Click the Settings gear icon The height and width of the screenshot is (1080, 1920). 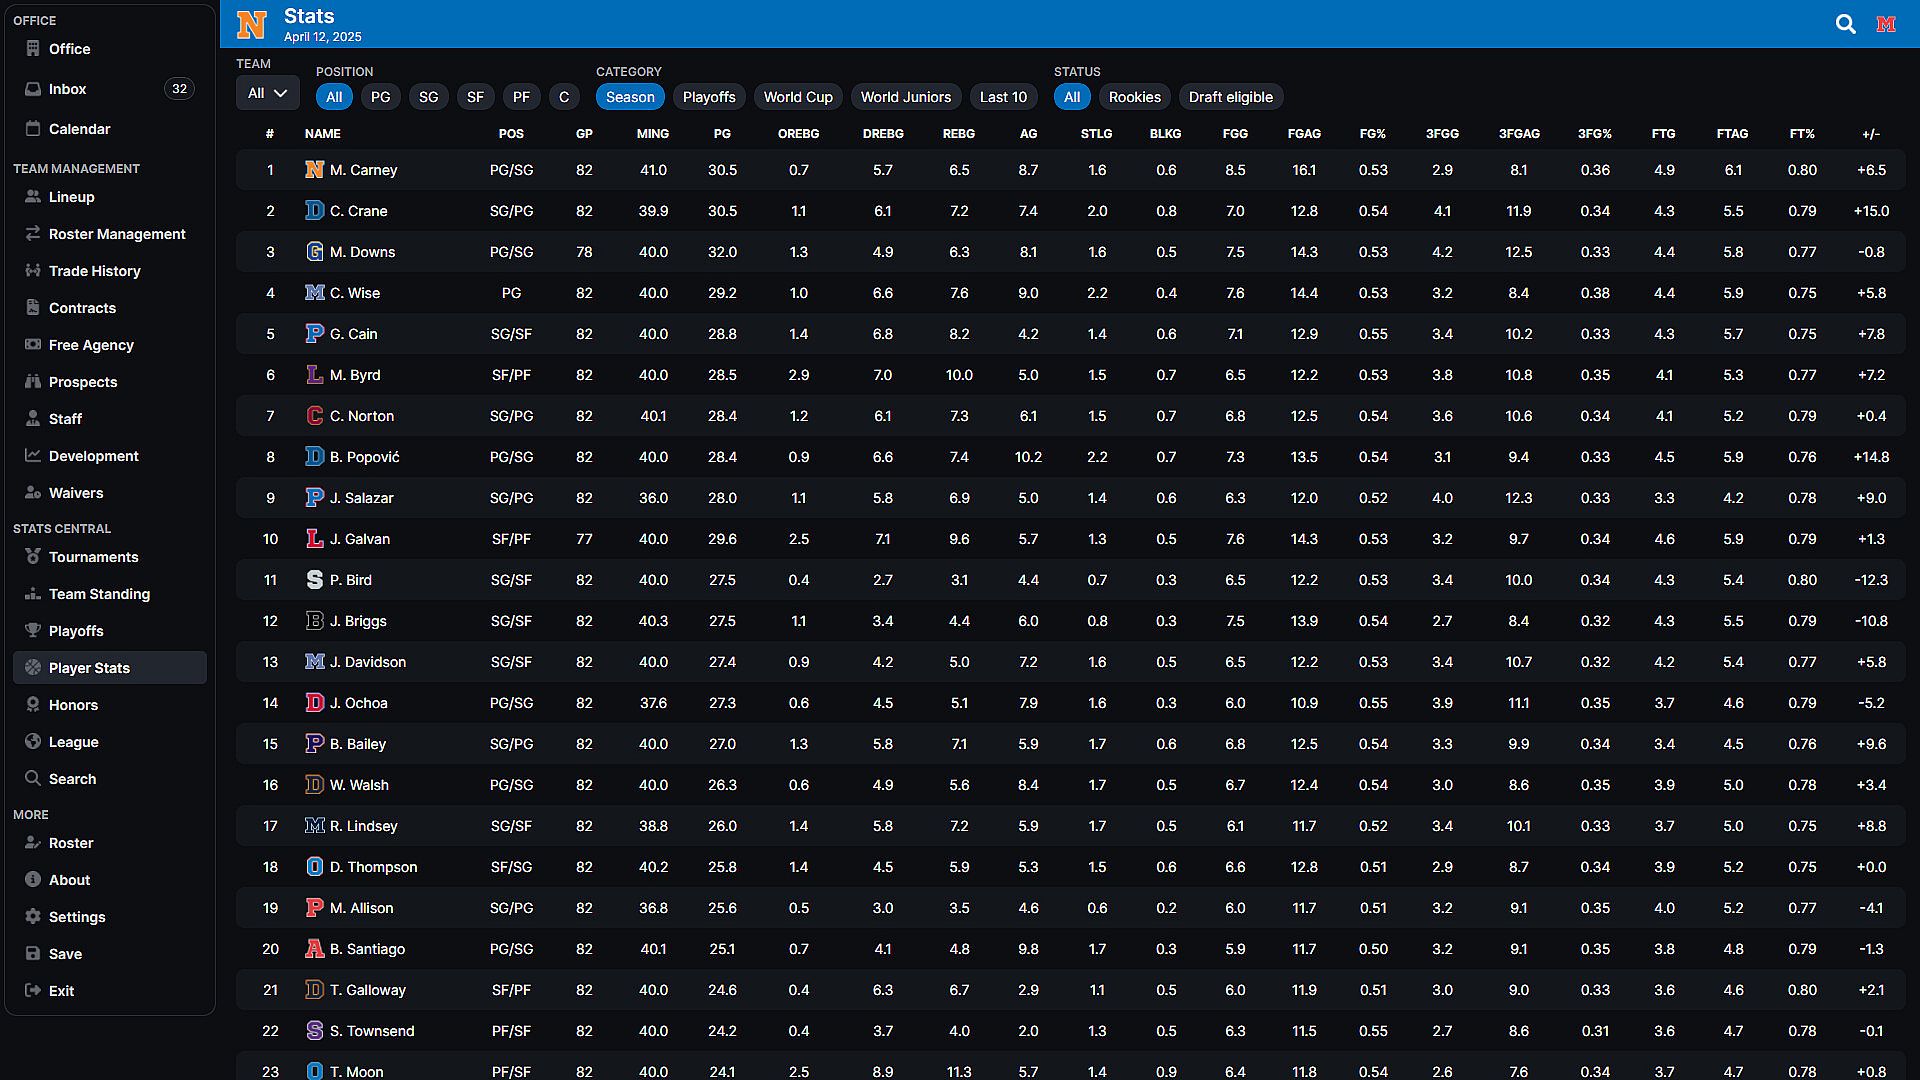(33, 917)
